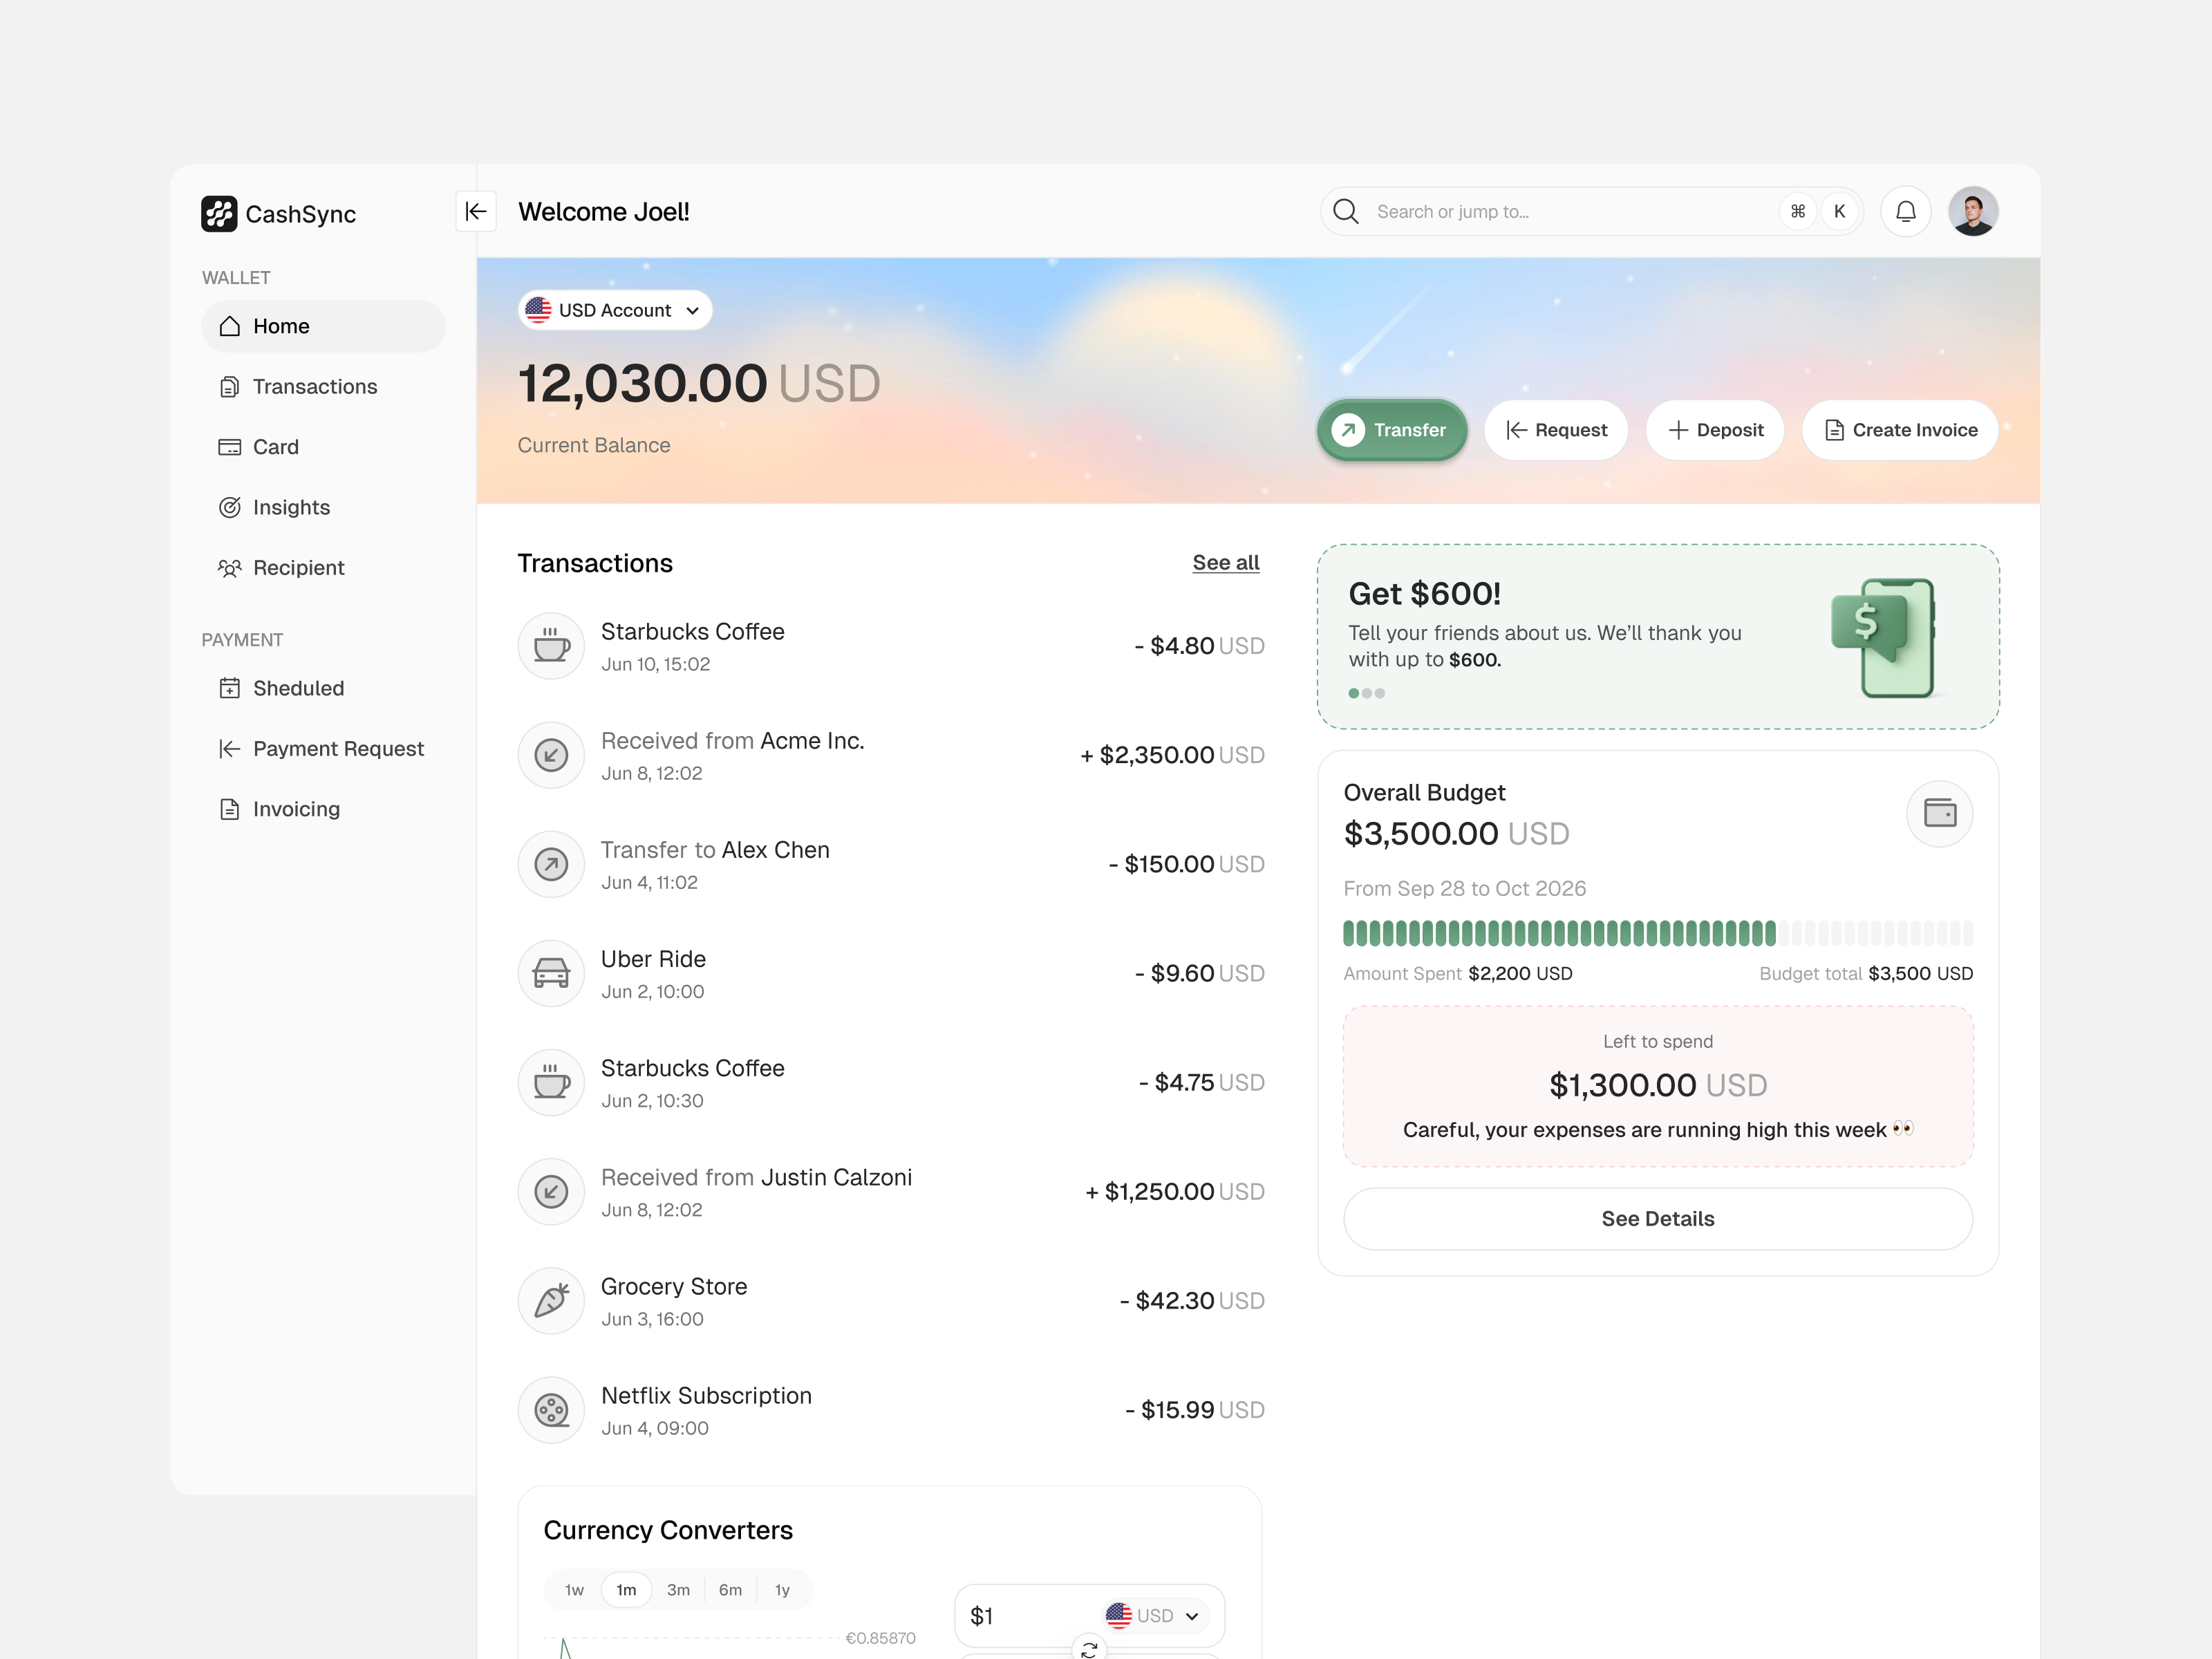Select the 1y timeframe tab
The image size is (2212, 1659).
(783, 1589)
